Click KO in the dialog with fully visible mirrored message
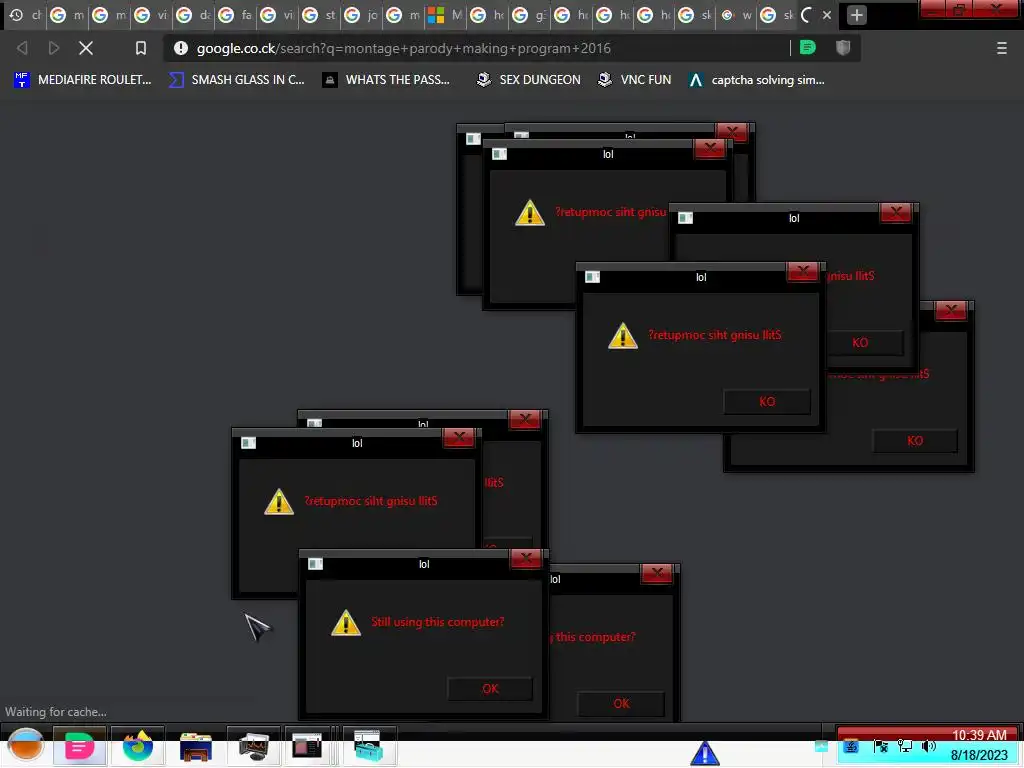The height and width of the screenshot is (768, 1024). (x=767, y=402)
